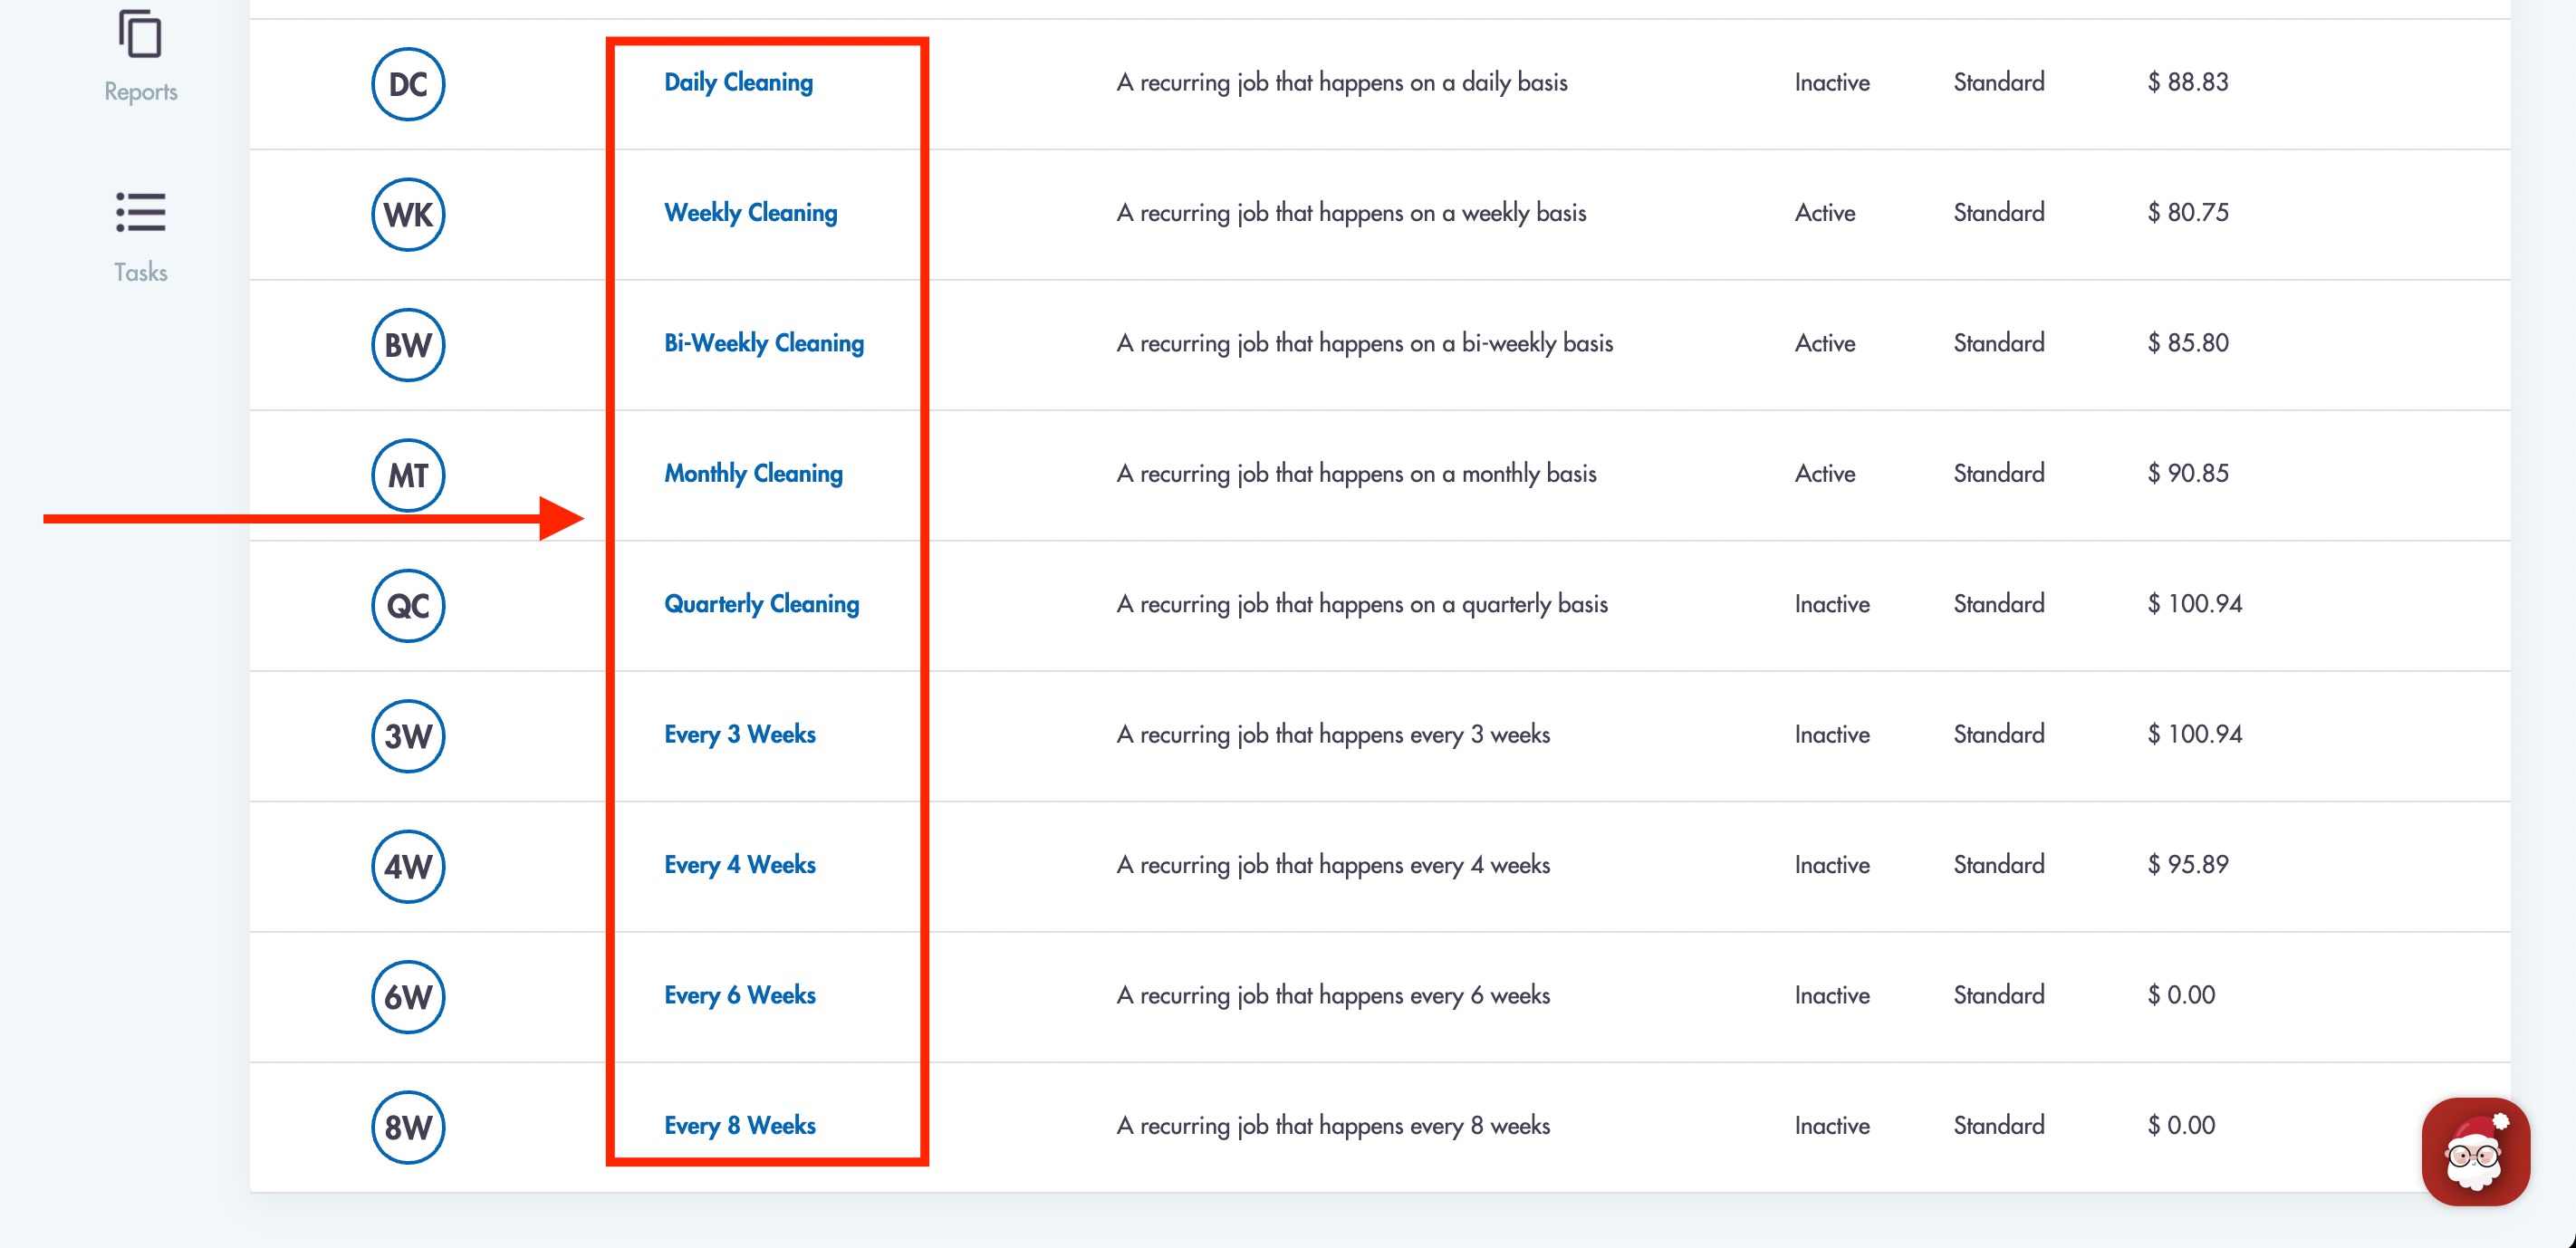Screen dimensions: 2576x1248
Task: Click Inactive status in Daily Cleaning row
Action: (x=1832, y=82)
